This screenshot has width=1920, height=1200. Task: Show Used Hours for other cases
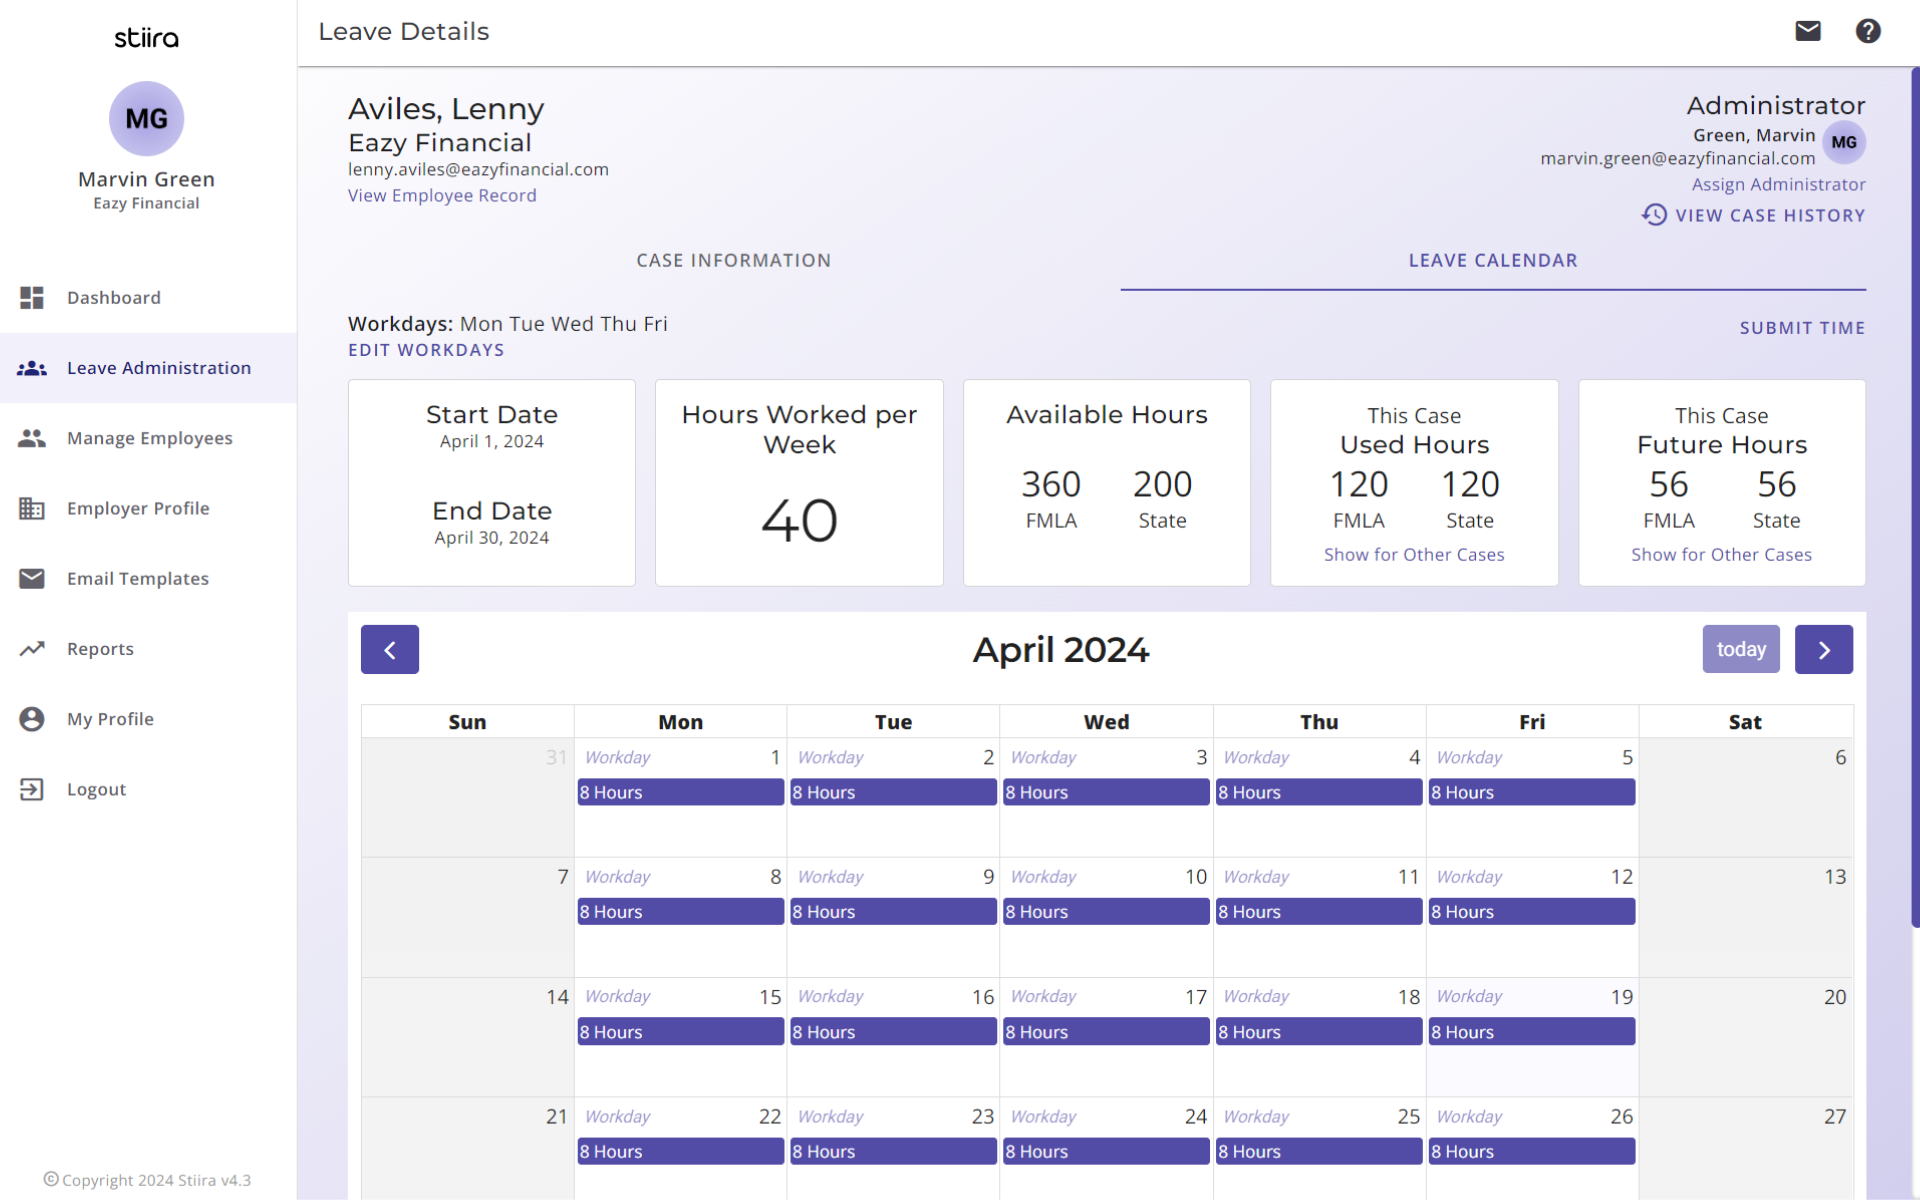pyautogui.click(x=1413, y=555)
